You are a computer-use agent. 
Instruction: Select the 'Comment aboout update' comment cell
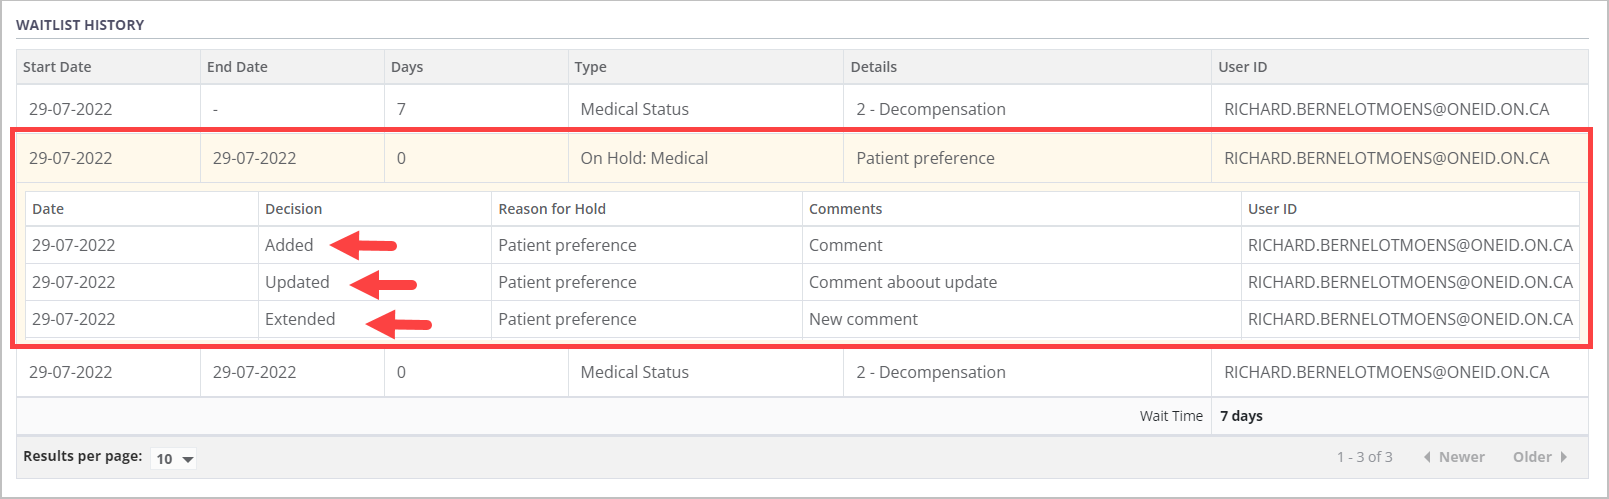tap(902, 282)
